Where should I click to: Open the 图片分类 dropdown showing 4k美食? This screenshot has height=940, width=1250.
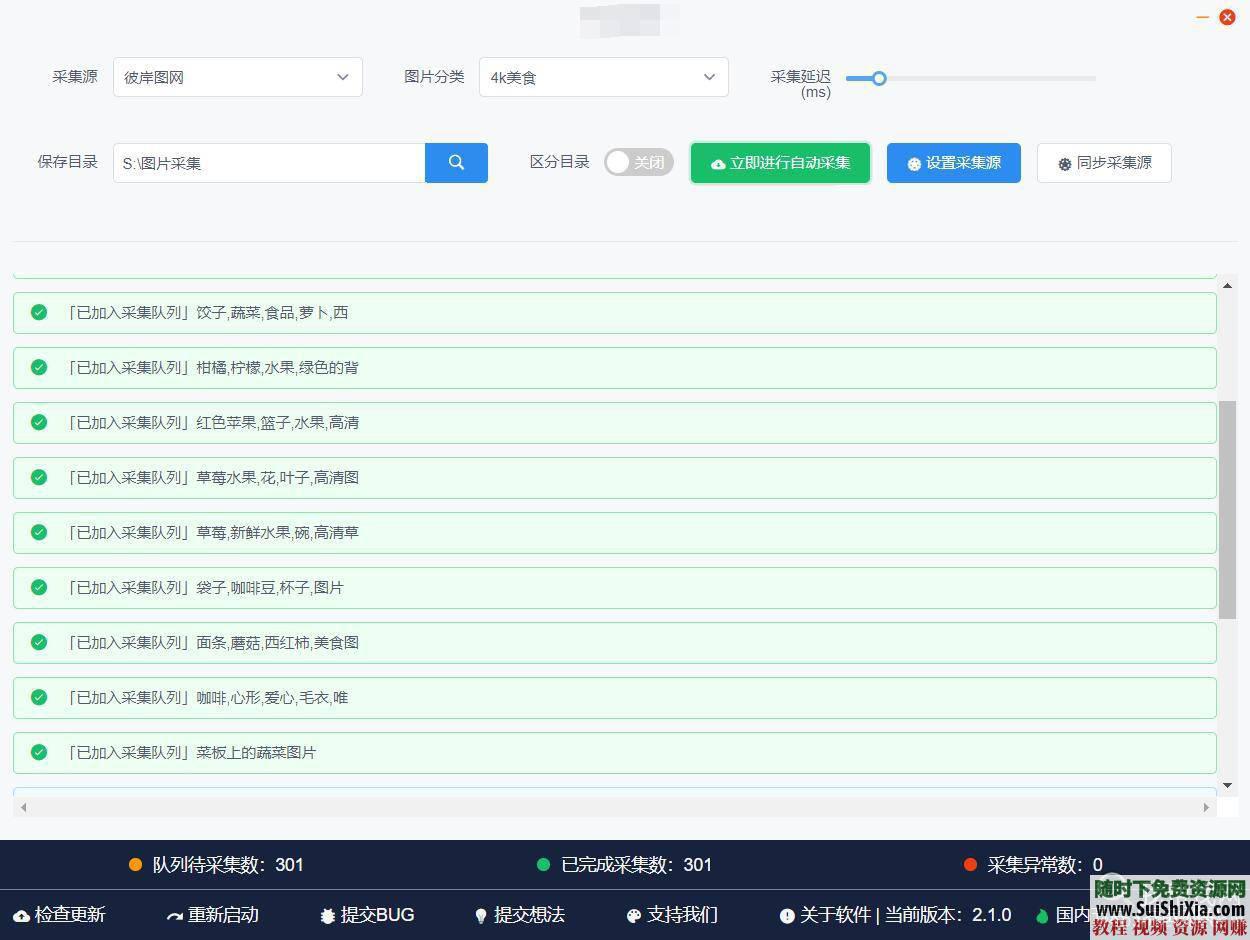coord(603,77)
